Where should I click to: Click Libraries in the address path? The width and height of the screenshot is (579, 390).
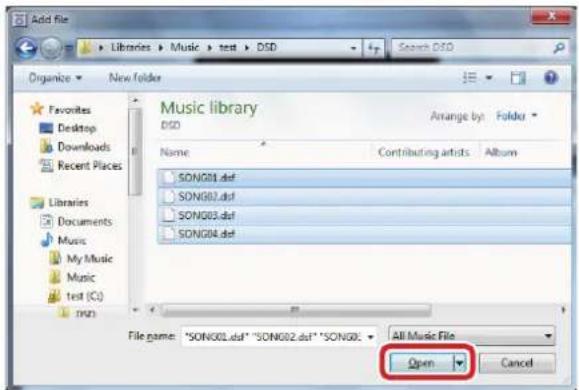tap(131, 48)
